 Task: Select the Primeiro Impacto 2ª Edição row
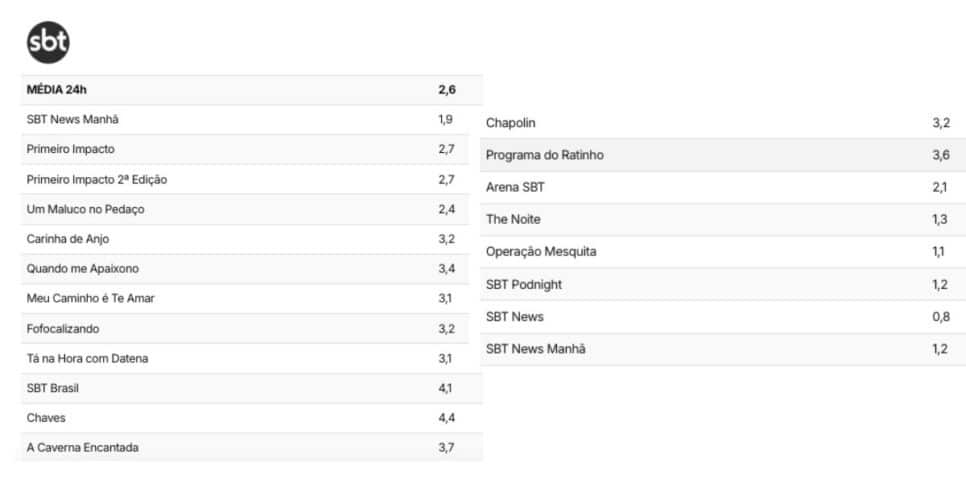[252, 179]
